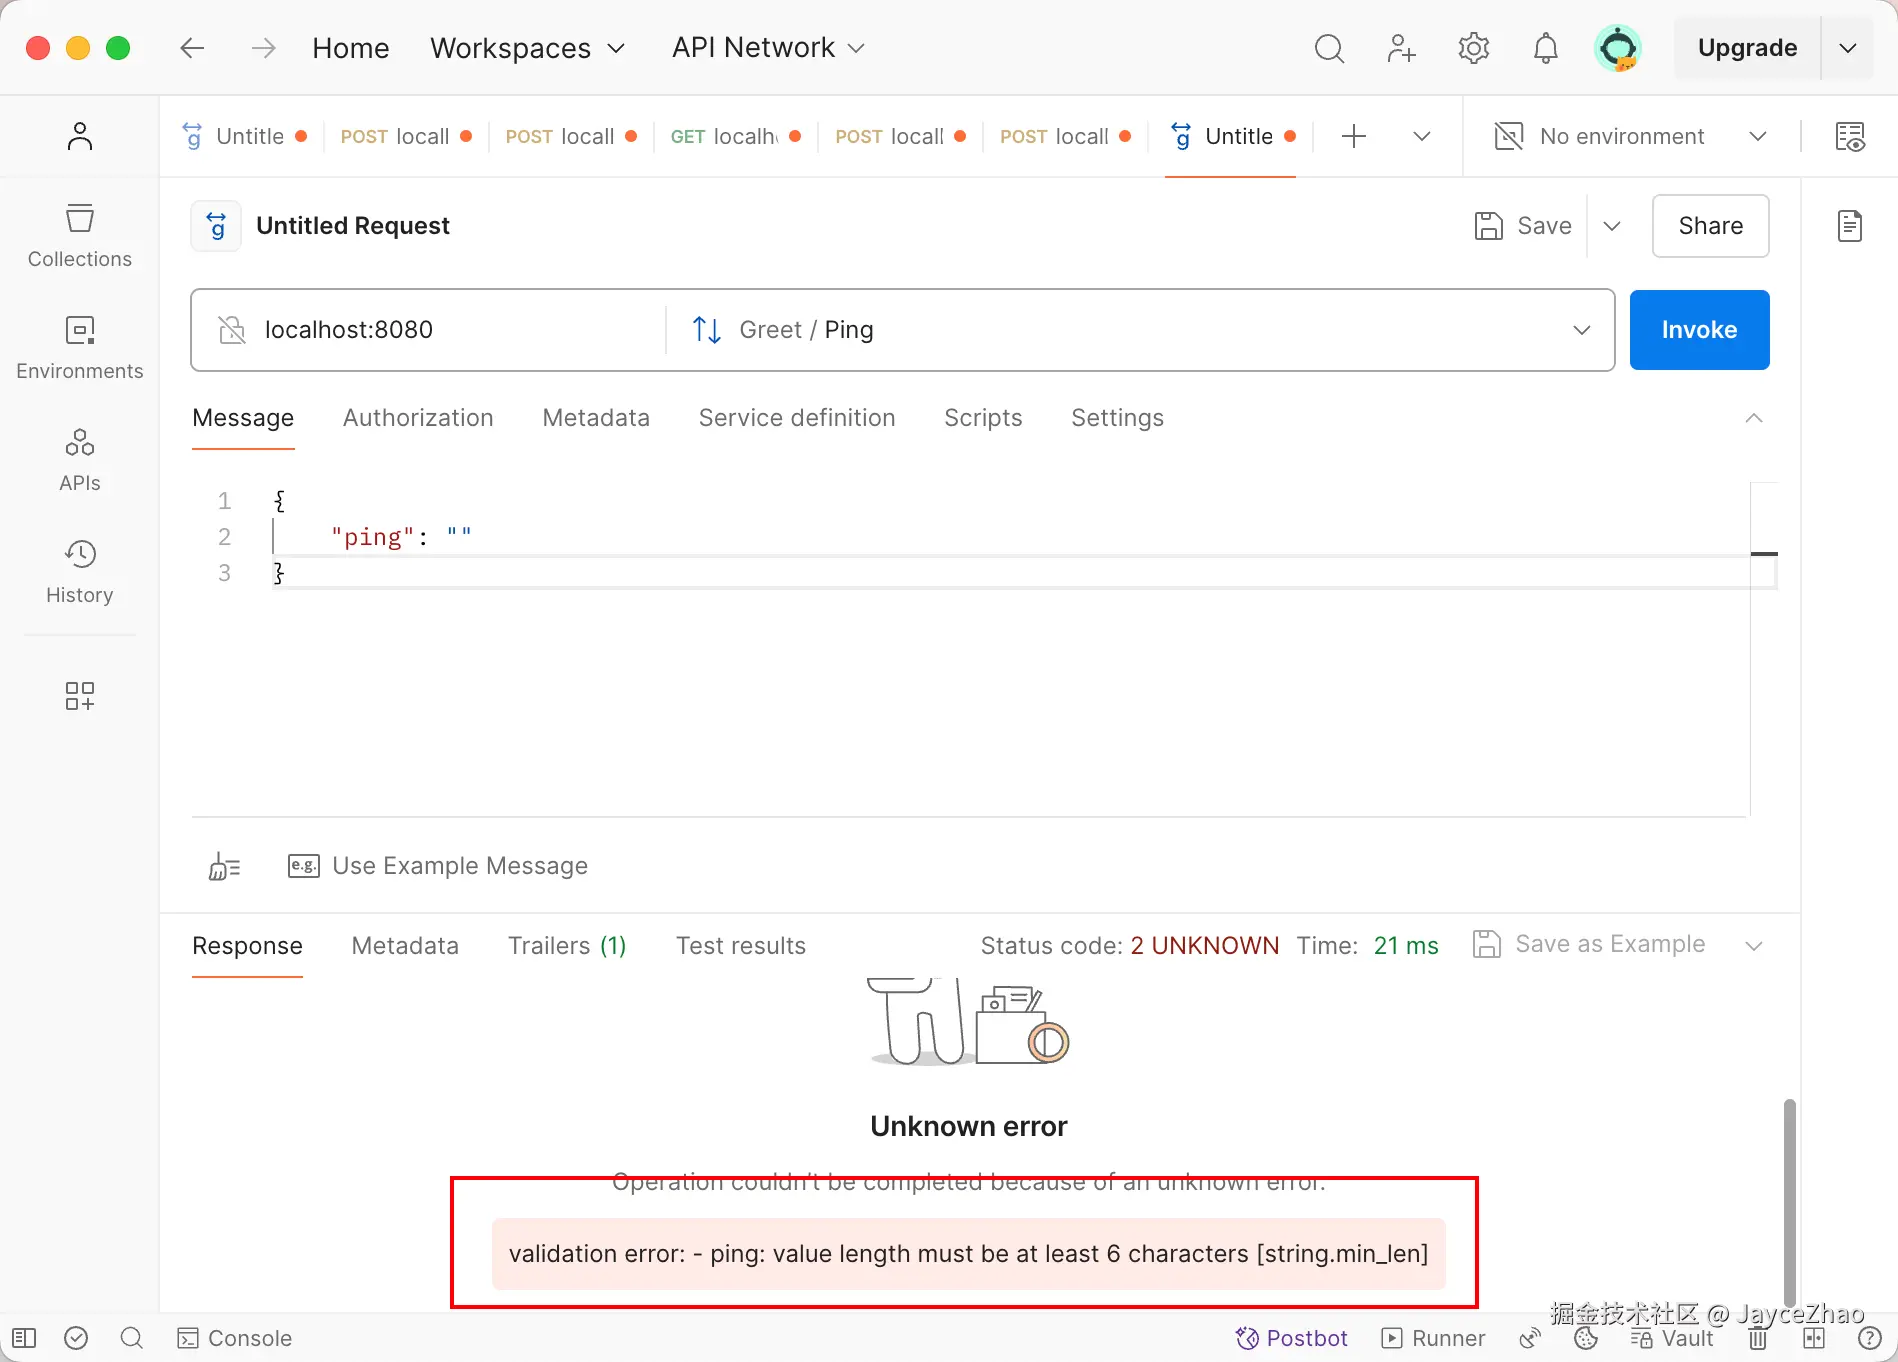Click the Share button
The image size is (1898, 1362).
tap(1710, 226)
